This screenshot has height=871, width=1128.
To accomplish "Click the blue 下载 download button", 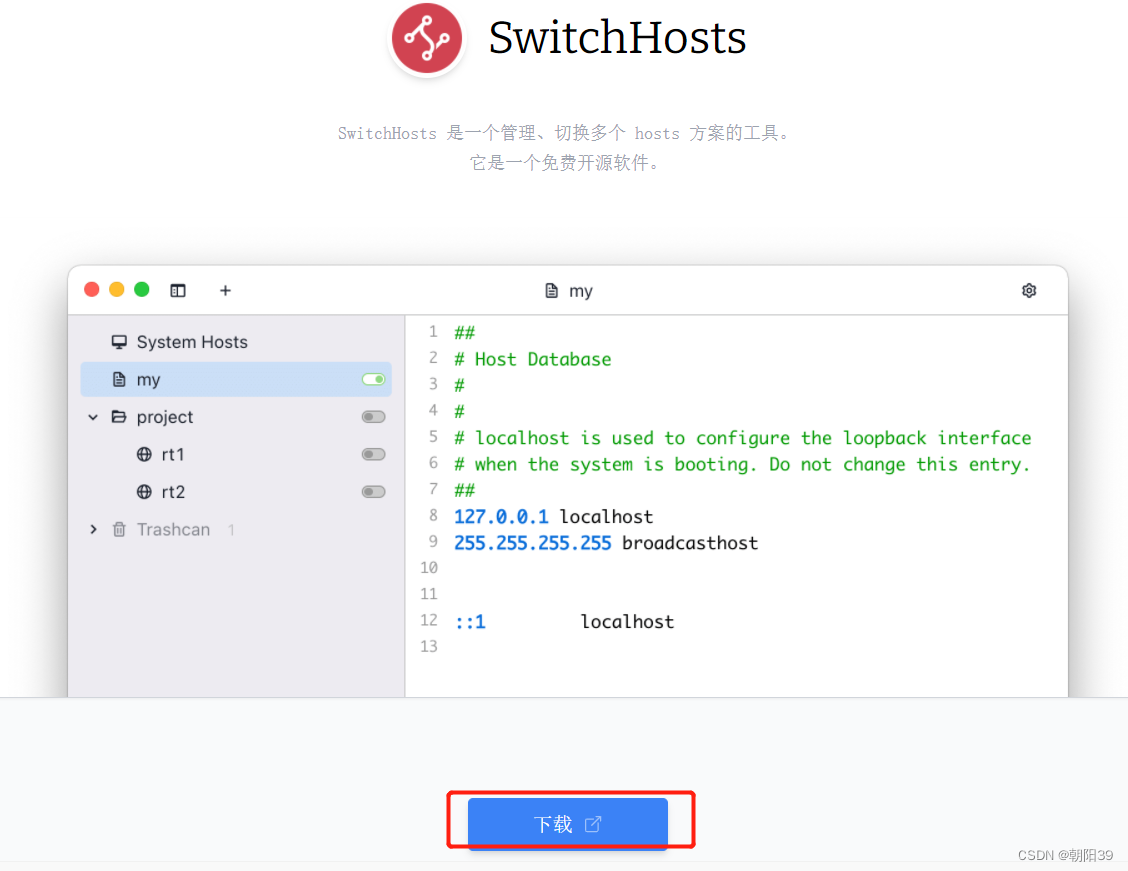I will click(568, 824).
